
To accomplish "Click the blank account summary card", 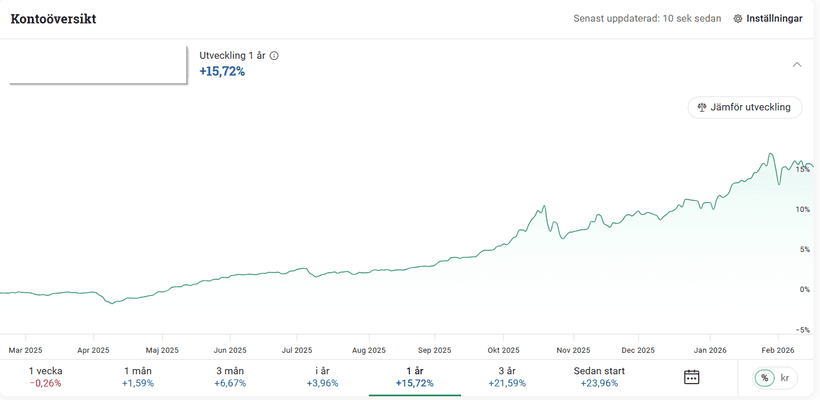I will 98,63.
